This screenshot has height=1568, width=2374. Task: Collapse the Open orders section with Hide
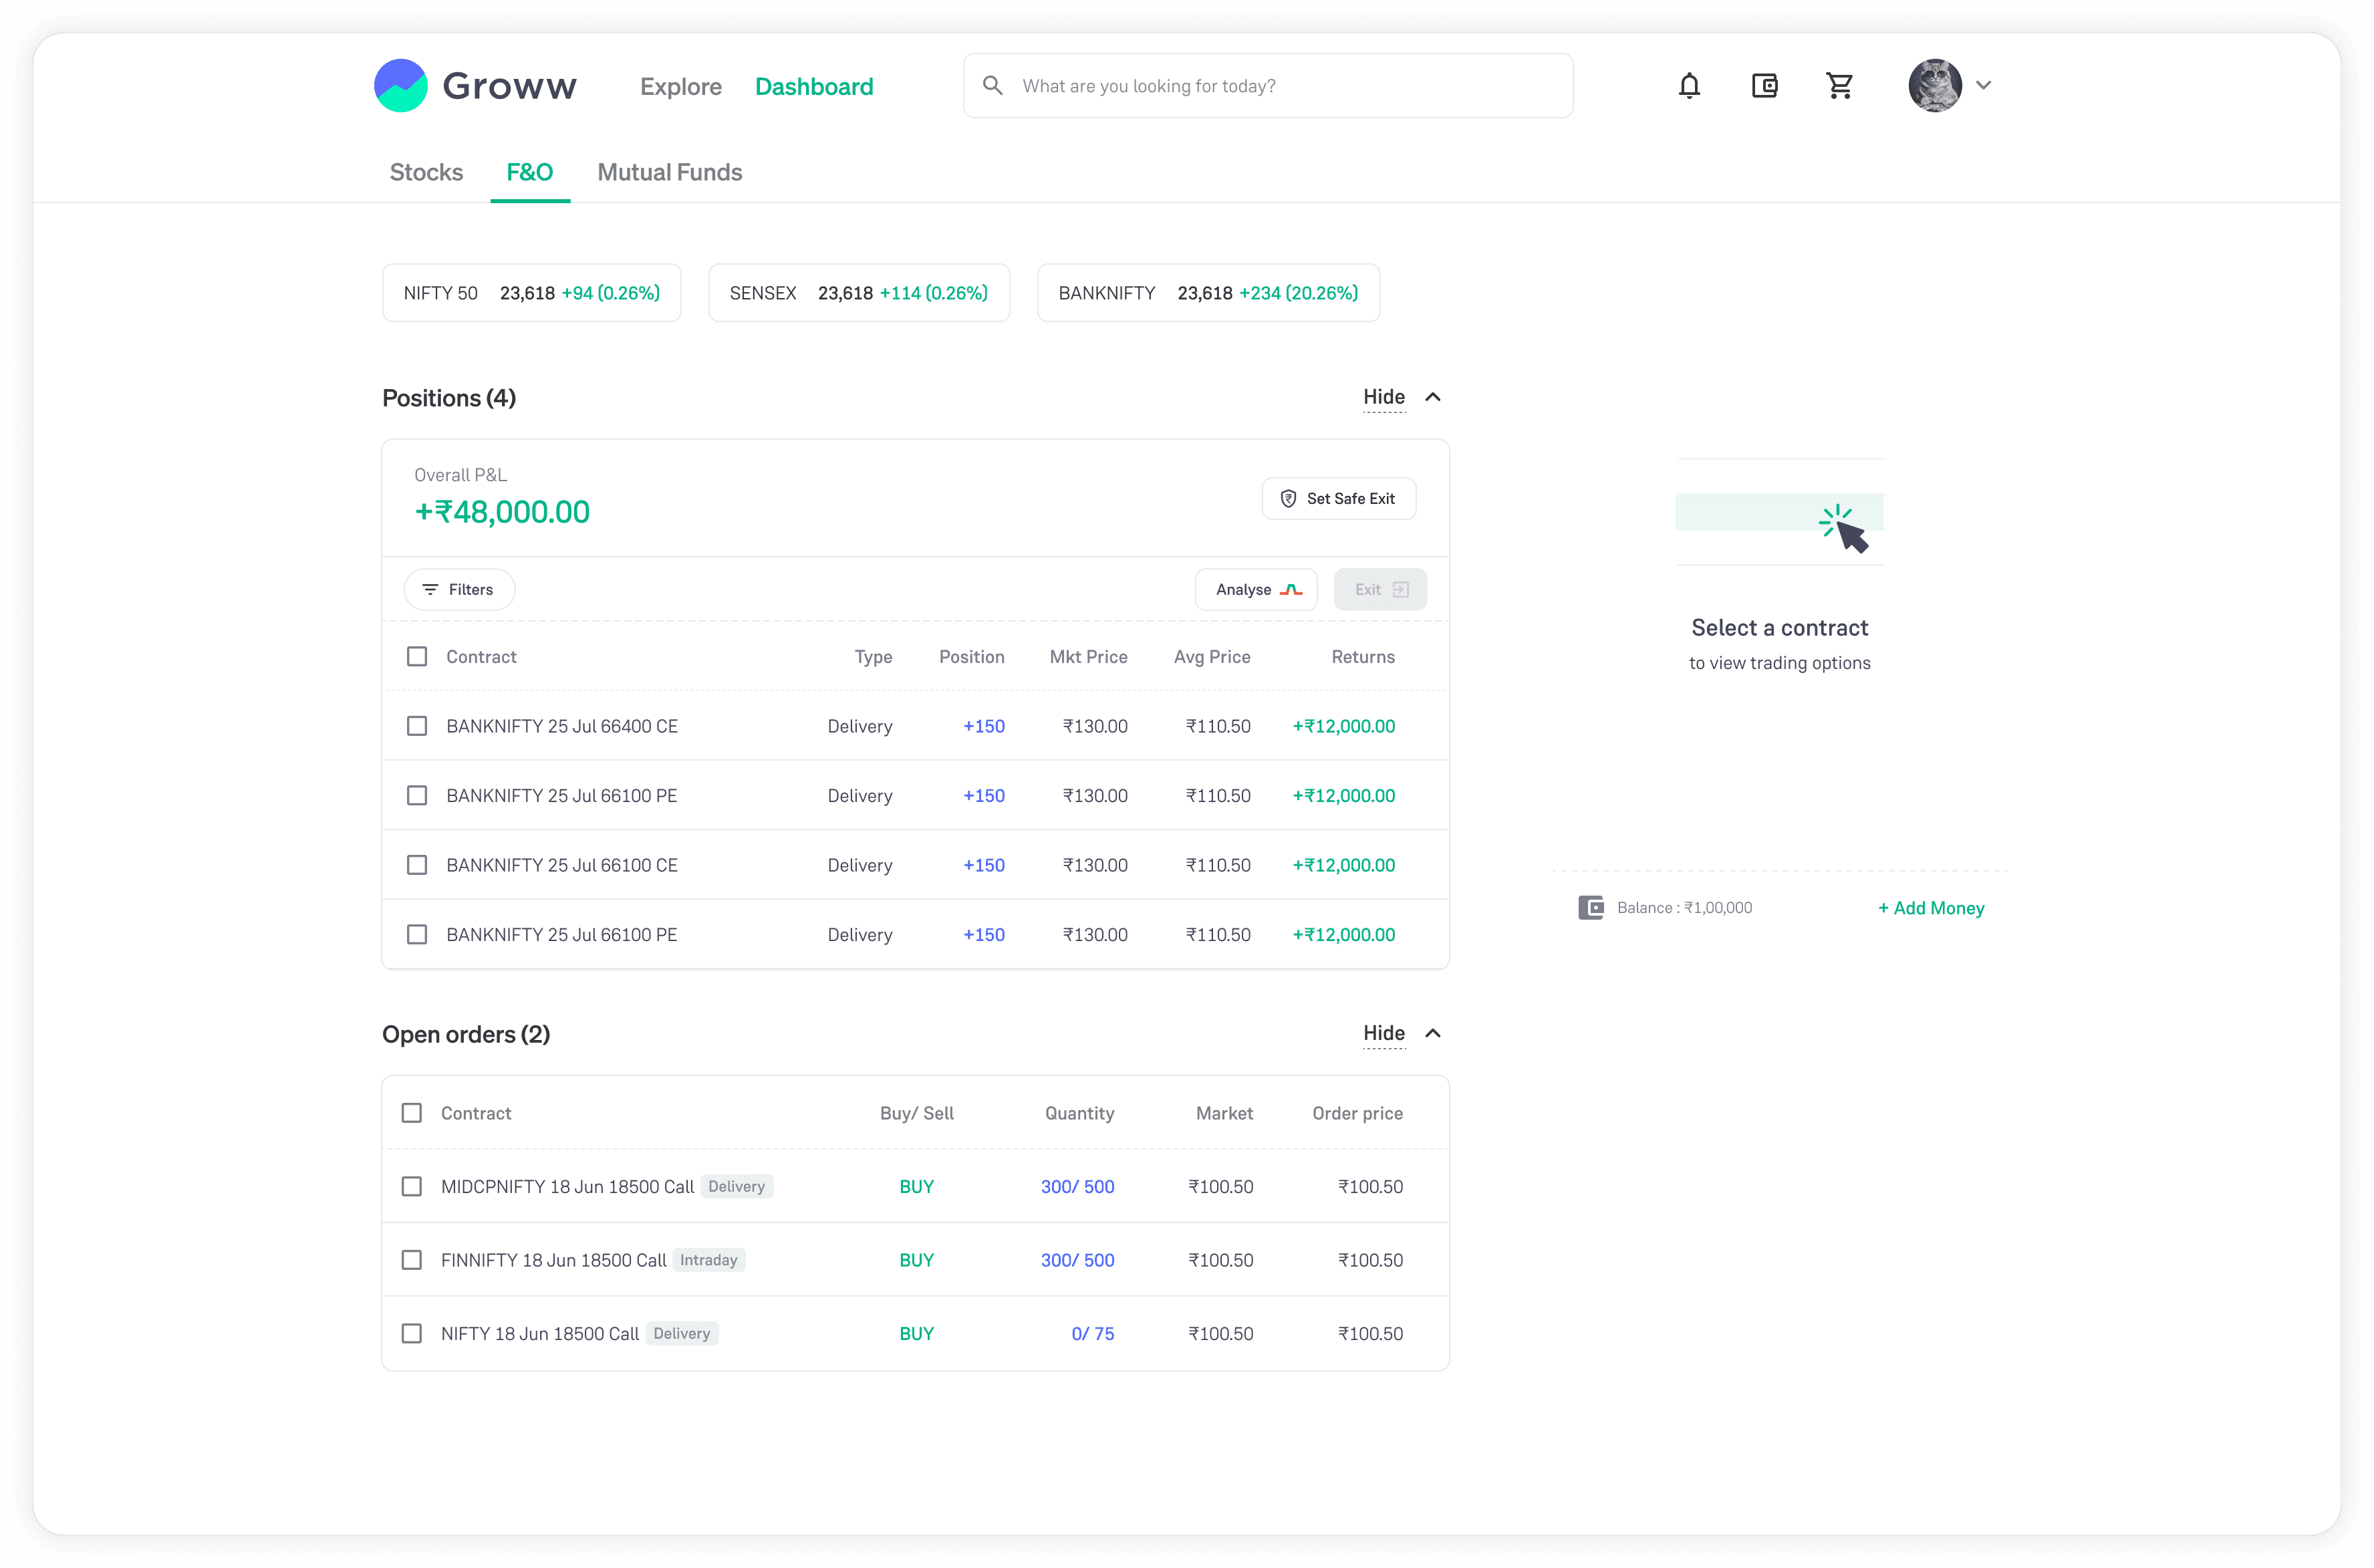[1384, 1034]
